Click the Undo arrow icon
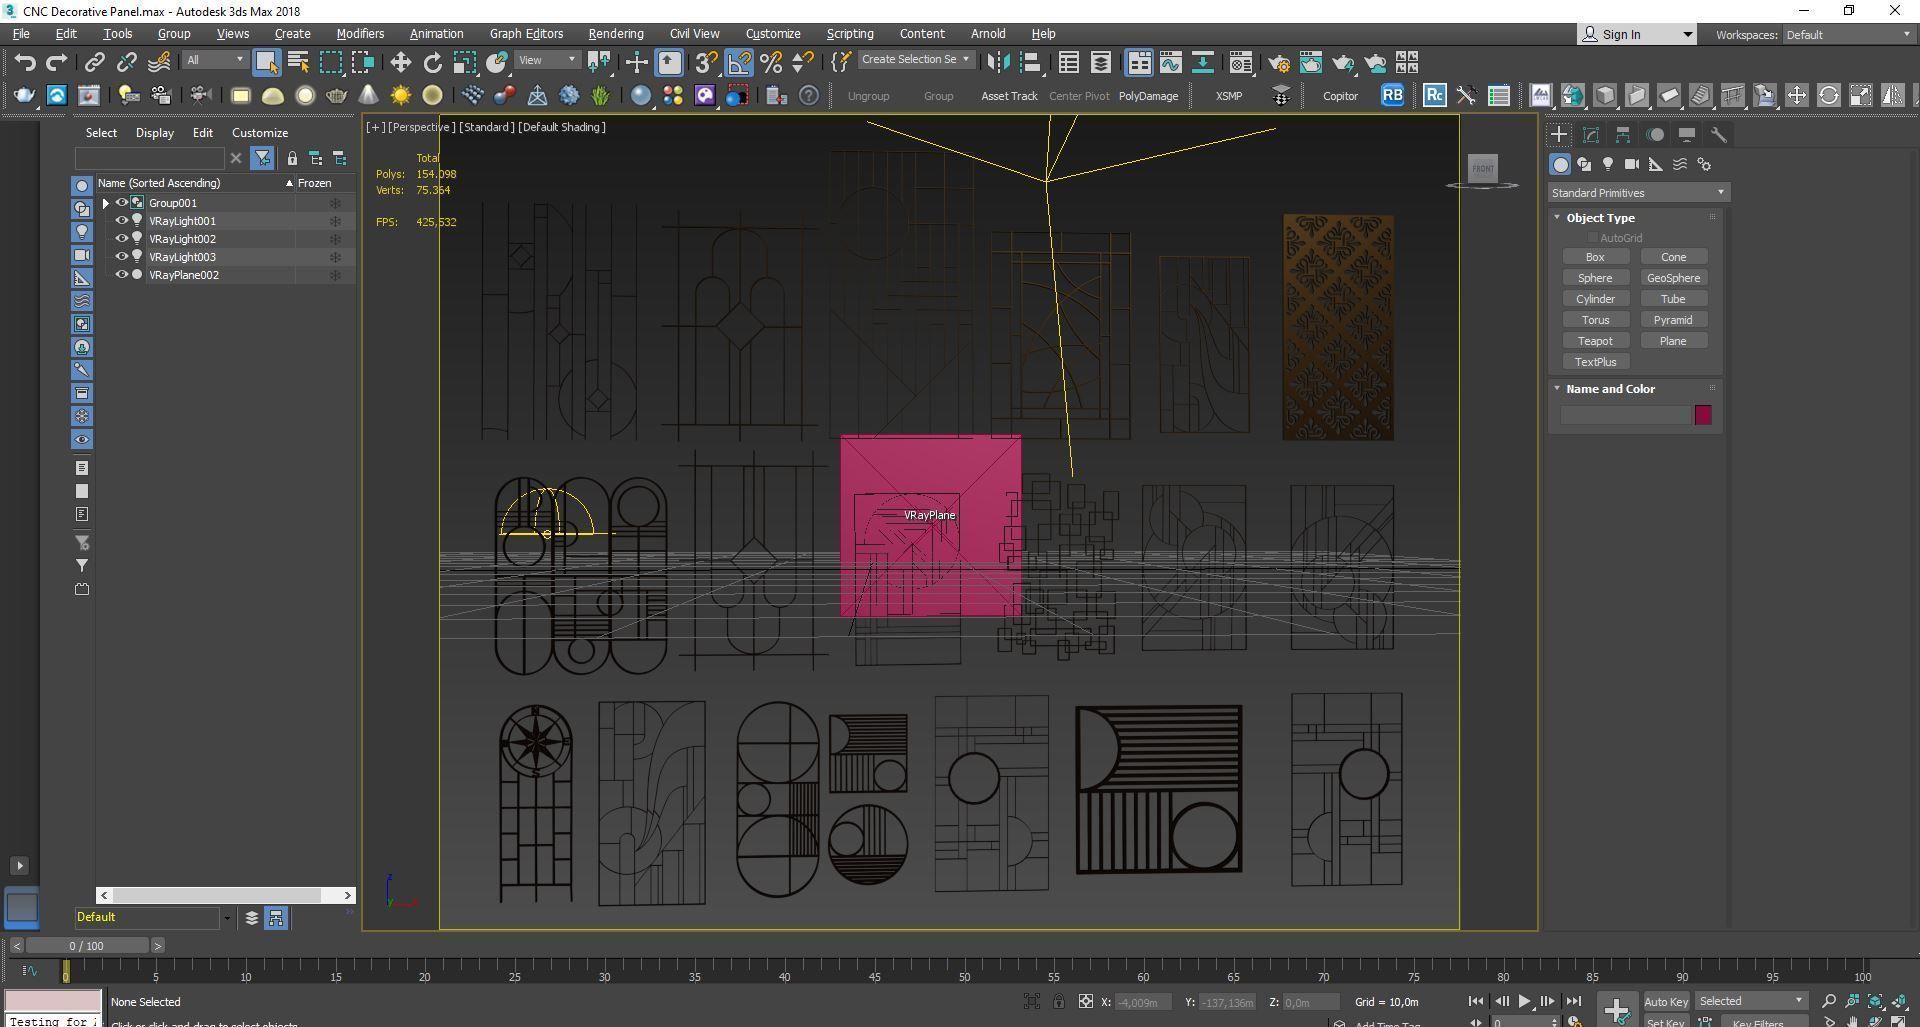 [25, 62]
